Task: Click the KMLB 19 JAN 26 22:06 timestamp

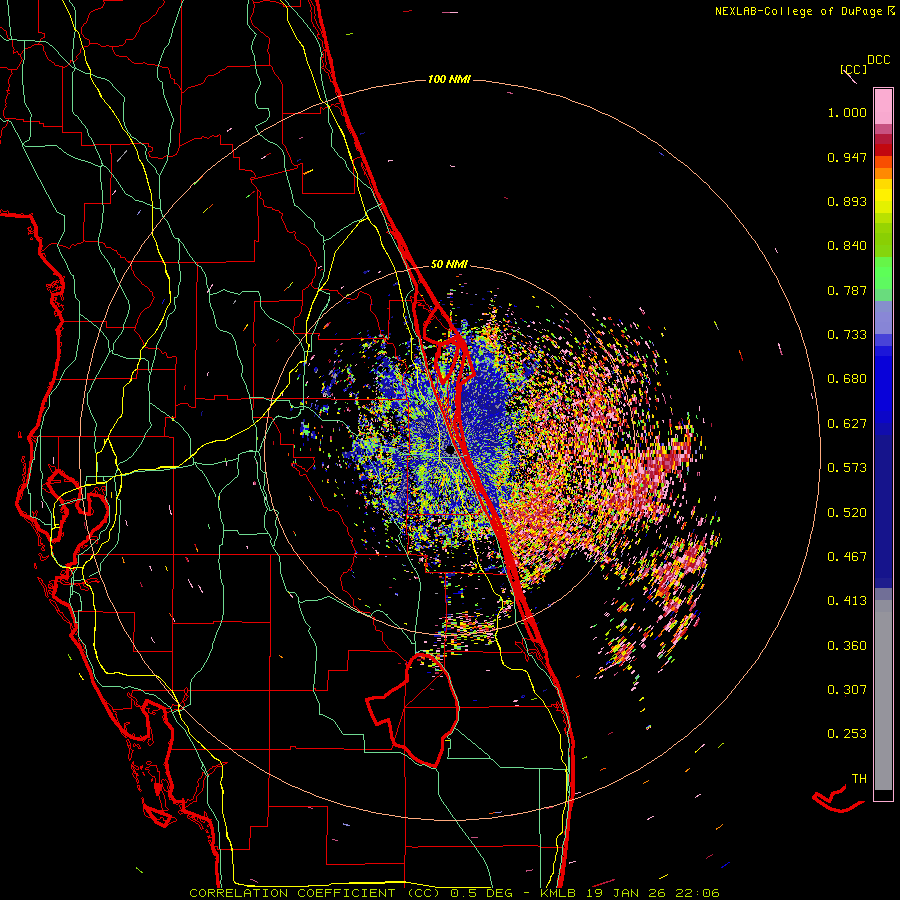Action: tap(630, 893)
